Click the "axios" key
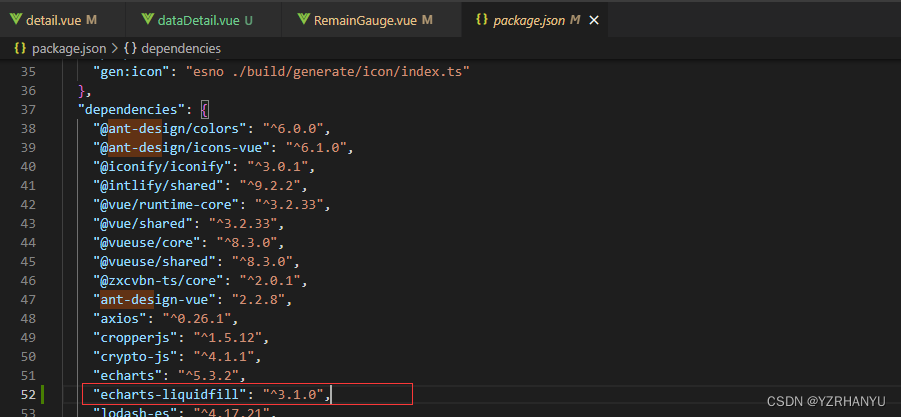This screenshot has width=901, height=417. (x=120, y=318)
